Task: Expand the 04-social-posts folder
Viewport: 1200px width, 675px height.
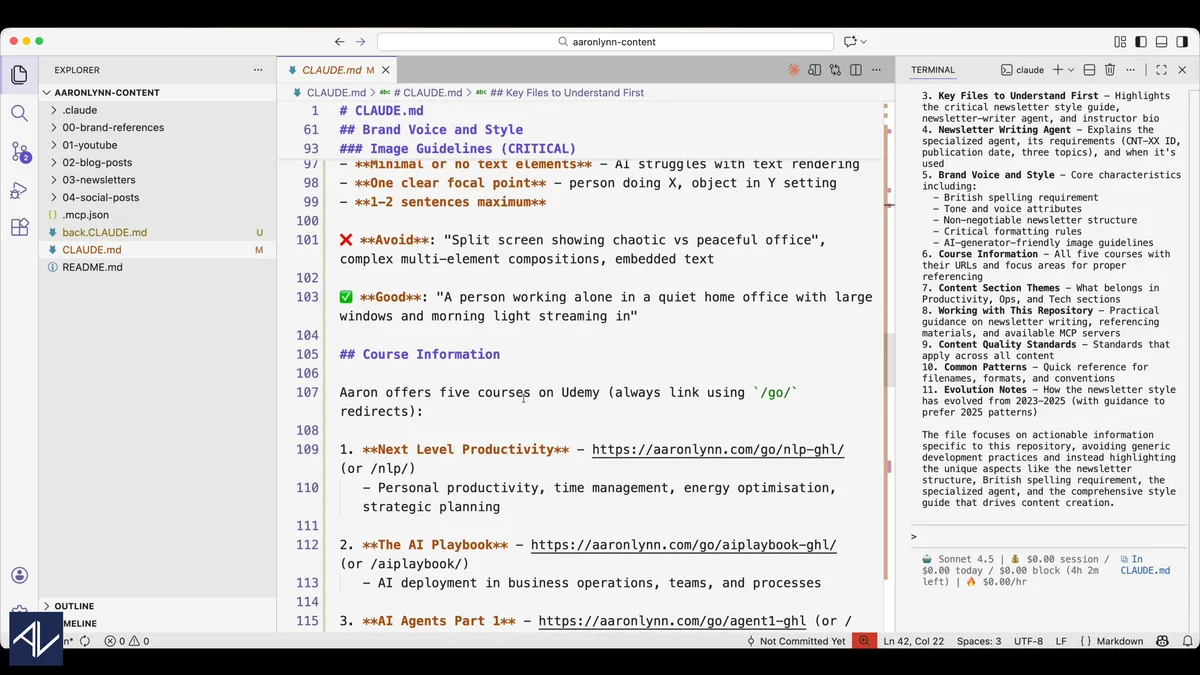Action: (157, 197)
